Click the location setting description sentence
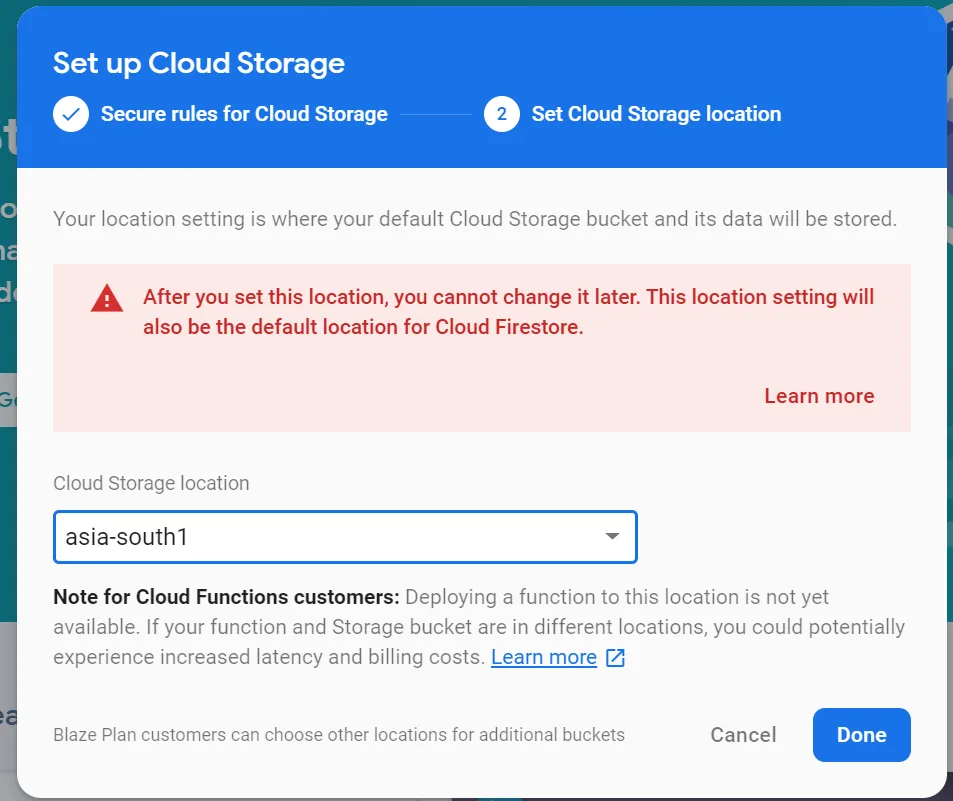This screenshot has width=953, height=801. tap(475, 219)
